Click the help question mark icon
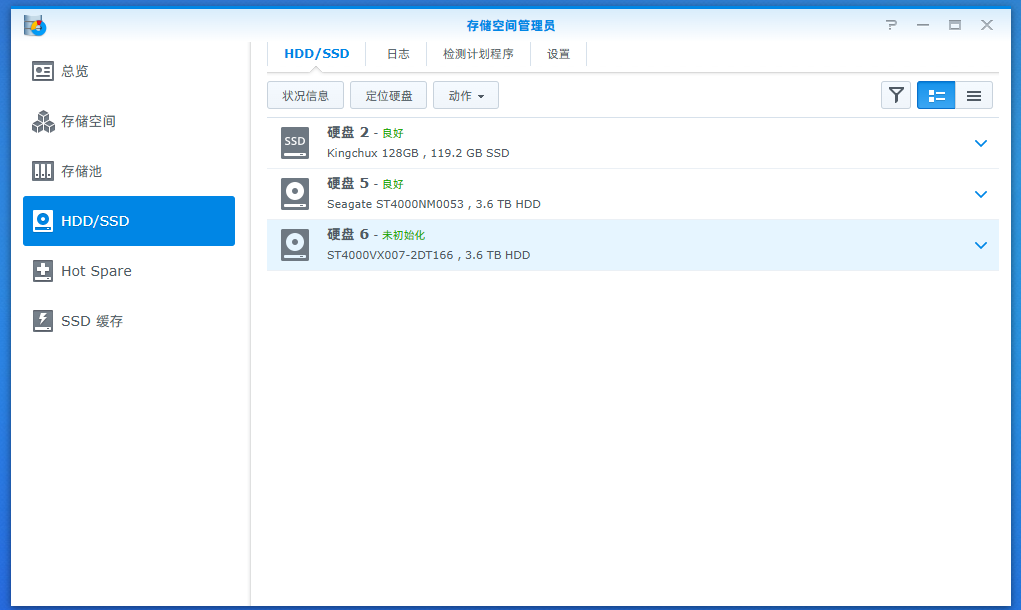The height and width of the screenshot is (610, 1021). (x=891, y=25)
